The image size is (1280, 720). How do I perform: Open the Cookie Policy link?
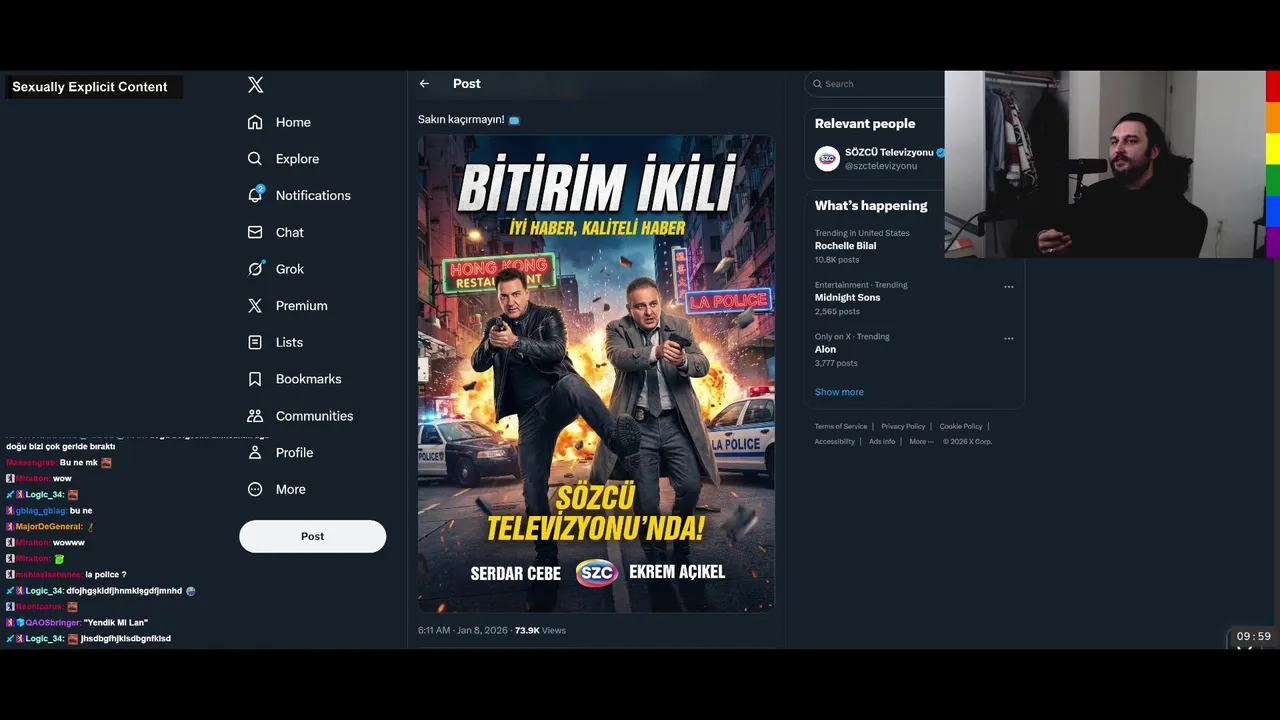pos(961,427)
